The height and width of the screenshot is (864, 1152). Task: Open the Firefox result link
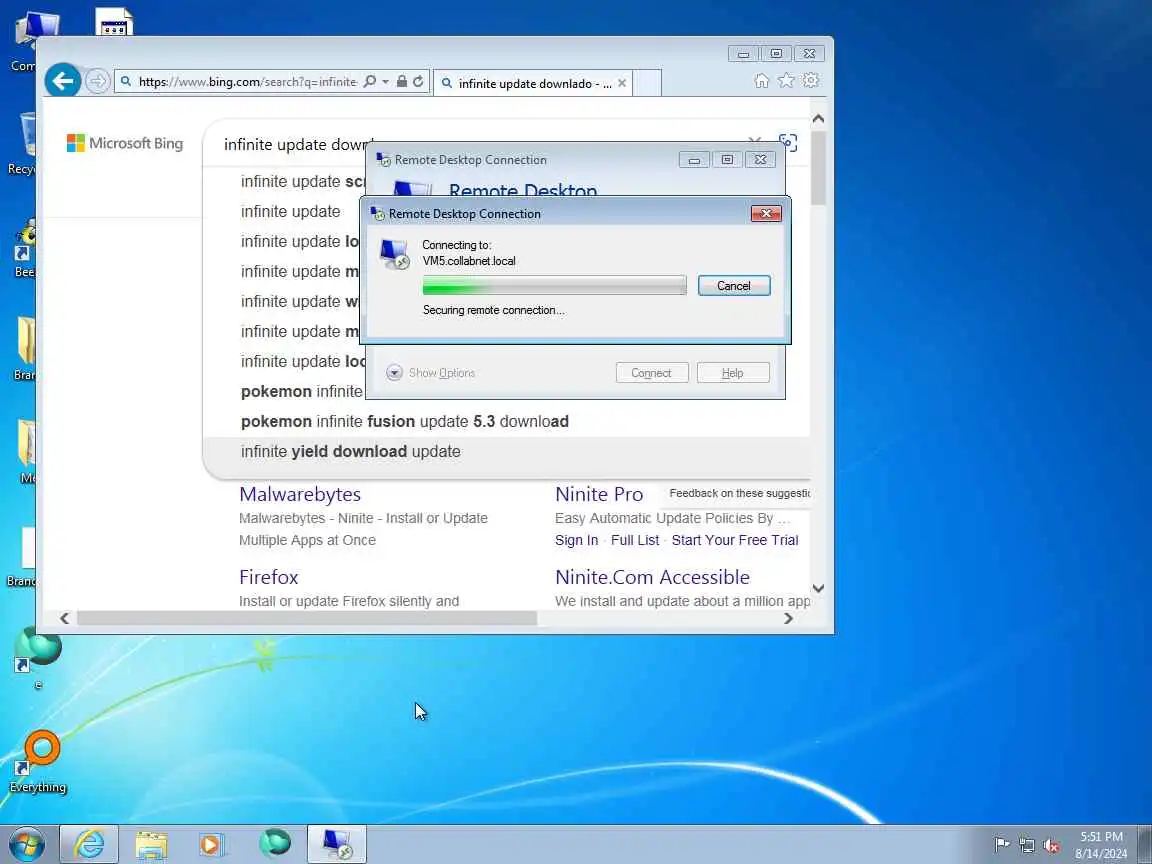[x=268, y=577]
